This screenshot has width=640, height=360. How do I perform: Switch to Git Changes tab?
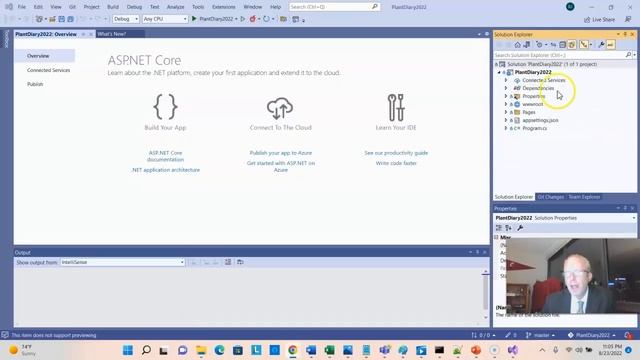tap(550, 197)
